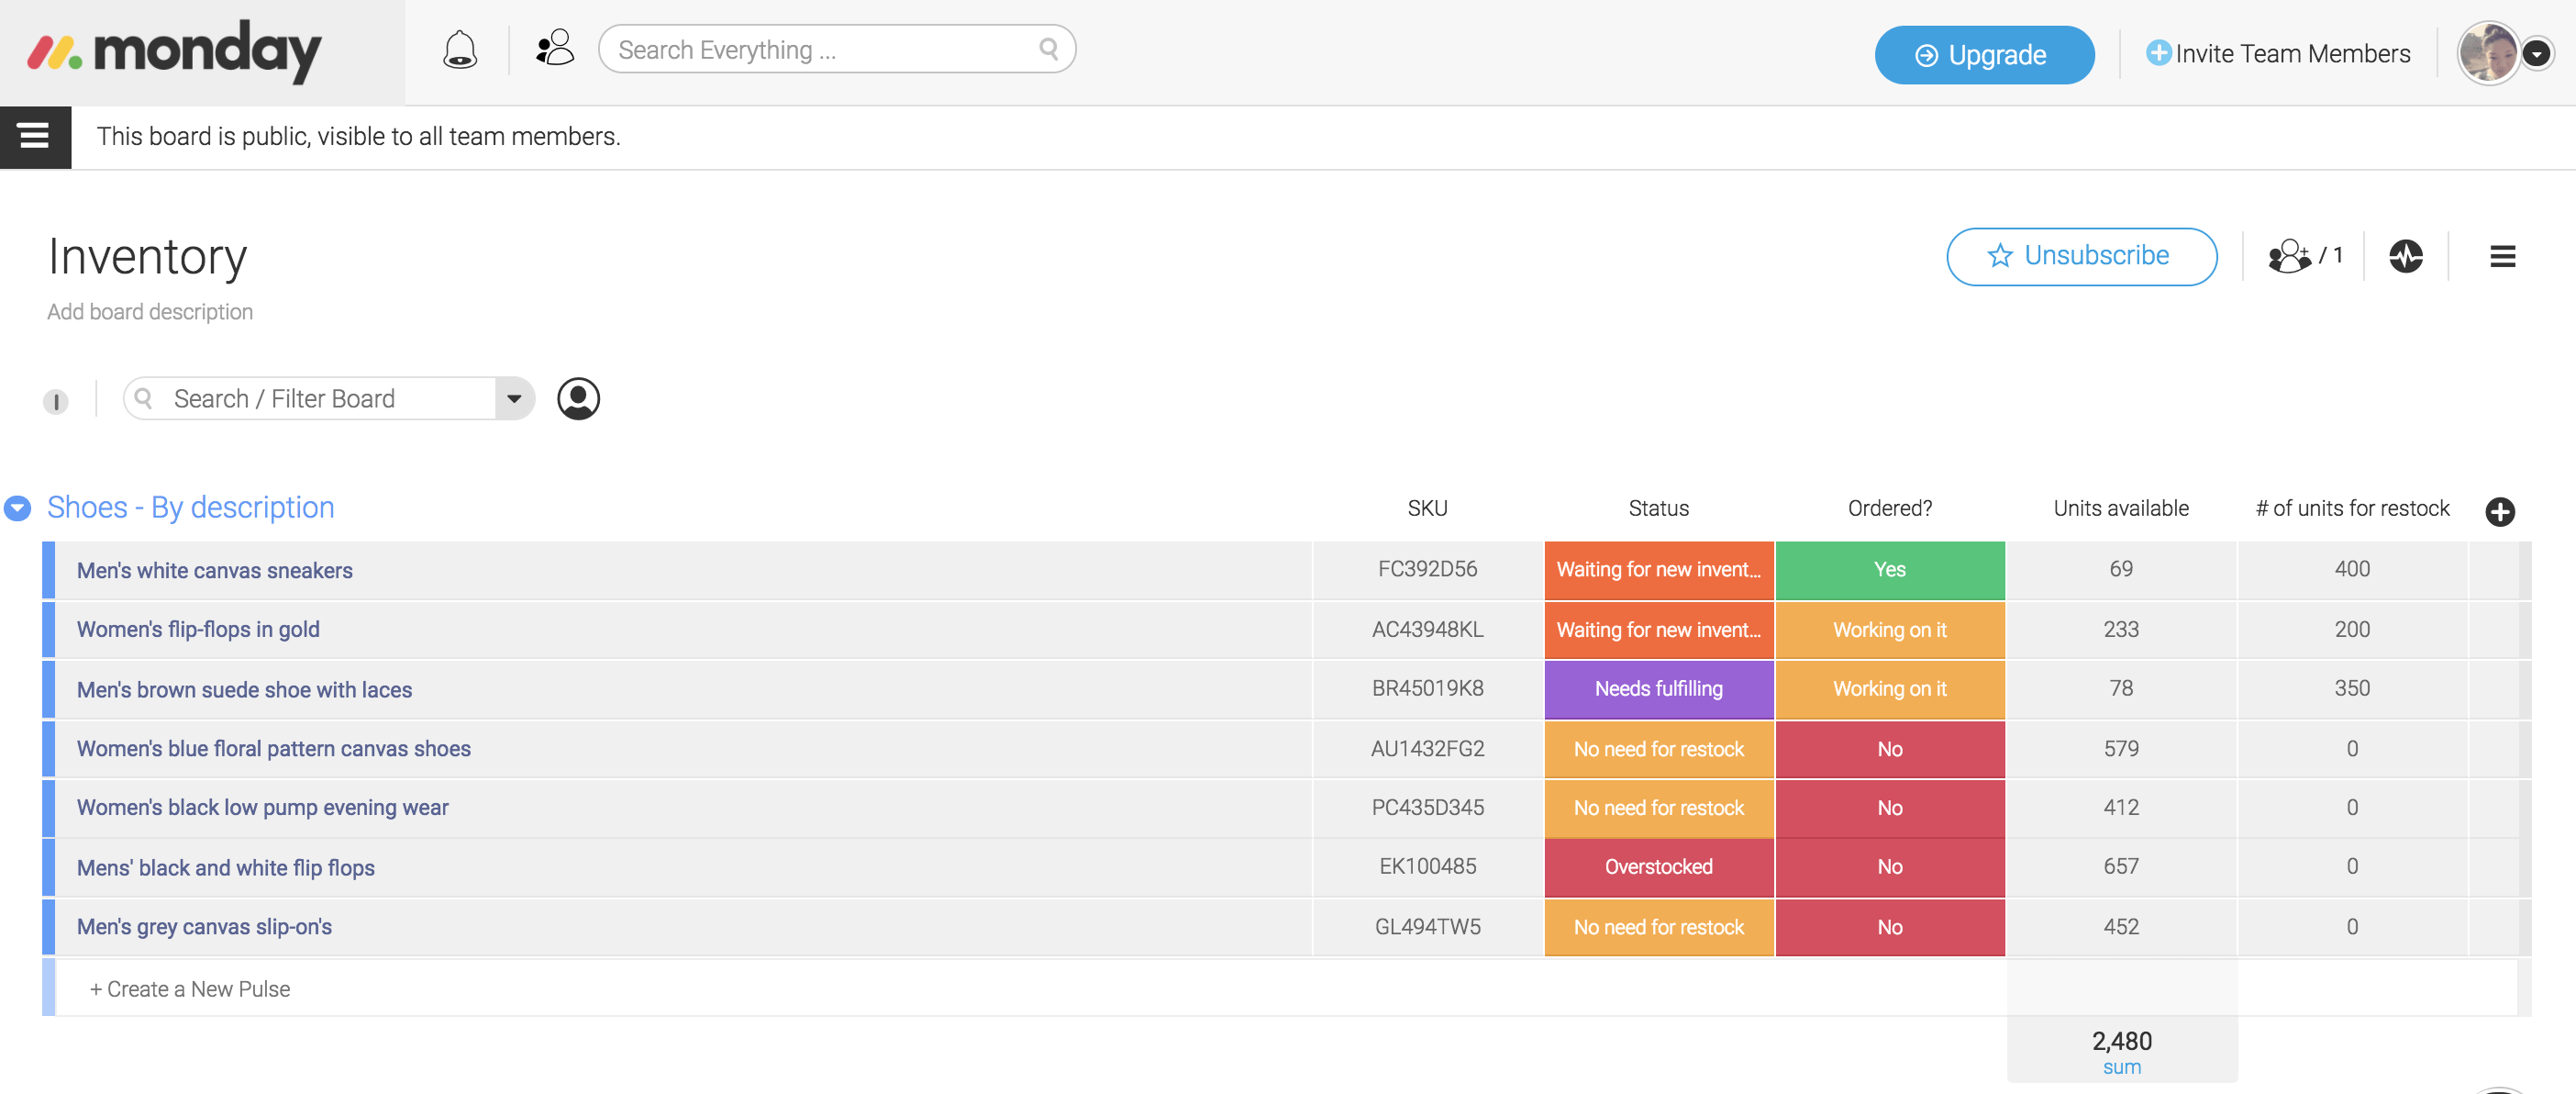The width and height of the screenshot is (2576, 1094).
Task: Open Men's grey canvas slip-on's pulse
Action: pos(204,927)
